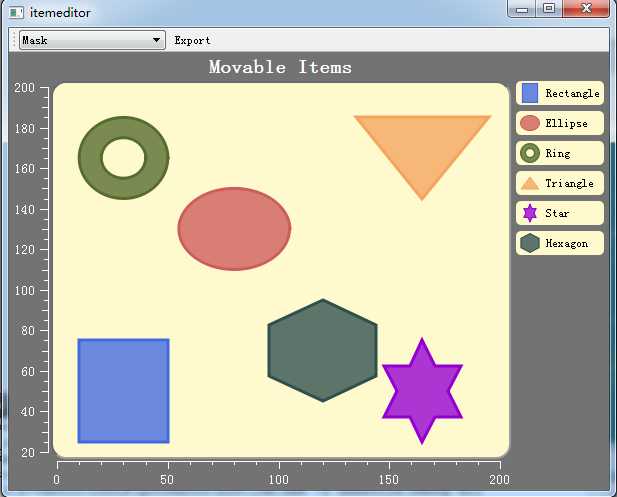Screen dimensions: 617x497
Task: Select the dark green hexagon on canvas
Action: click(x=323, y=350)
